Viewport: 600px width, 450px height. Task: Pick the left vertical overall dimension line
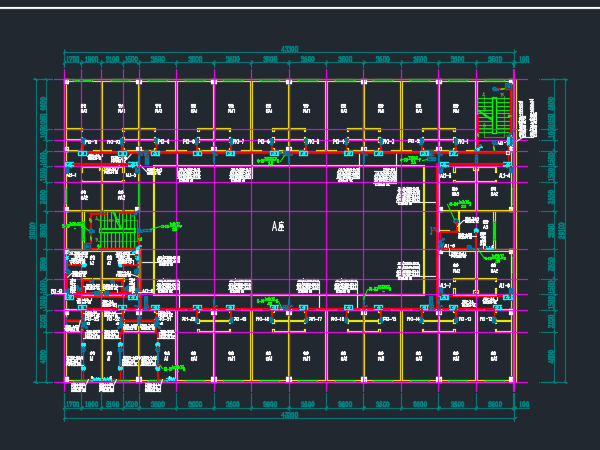(x=38, y=230)
